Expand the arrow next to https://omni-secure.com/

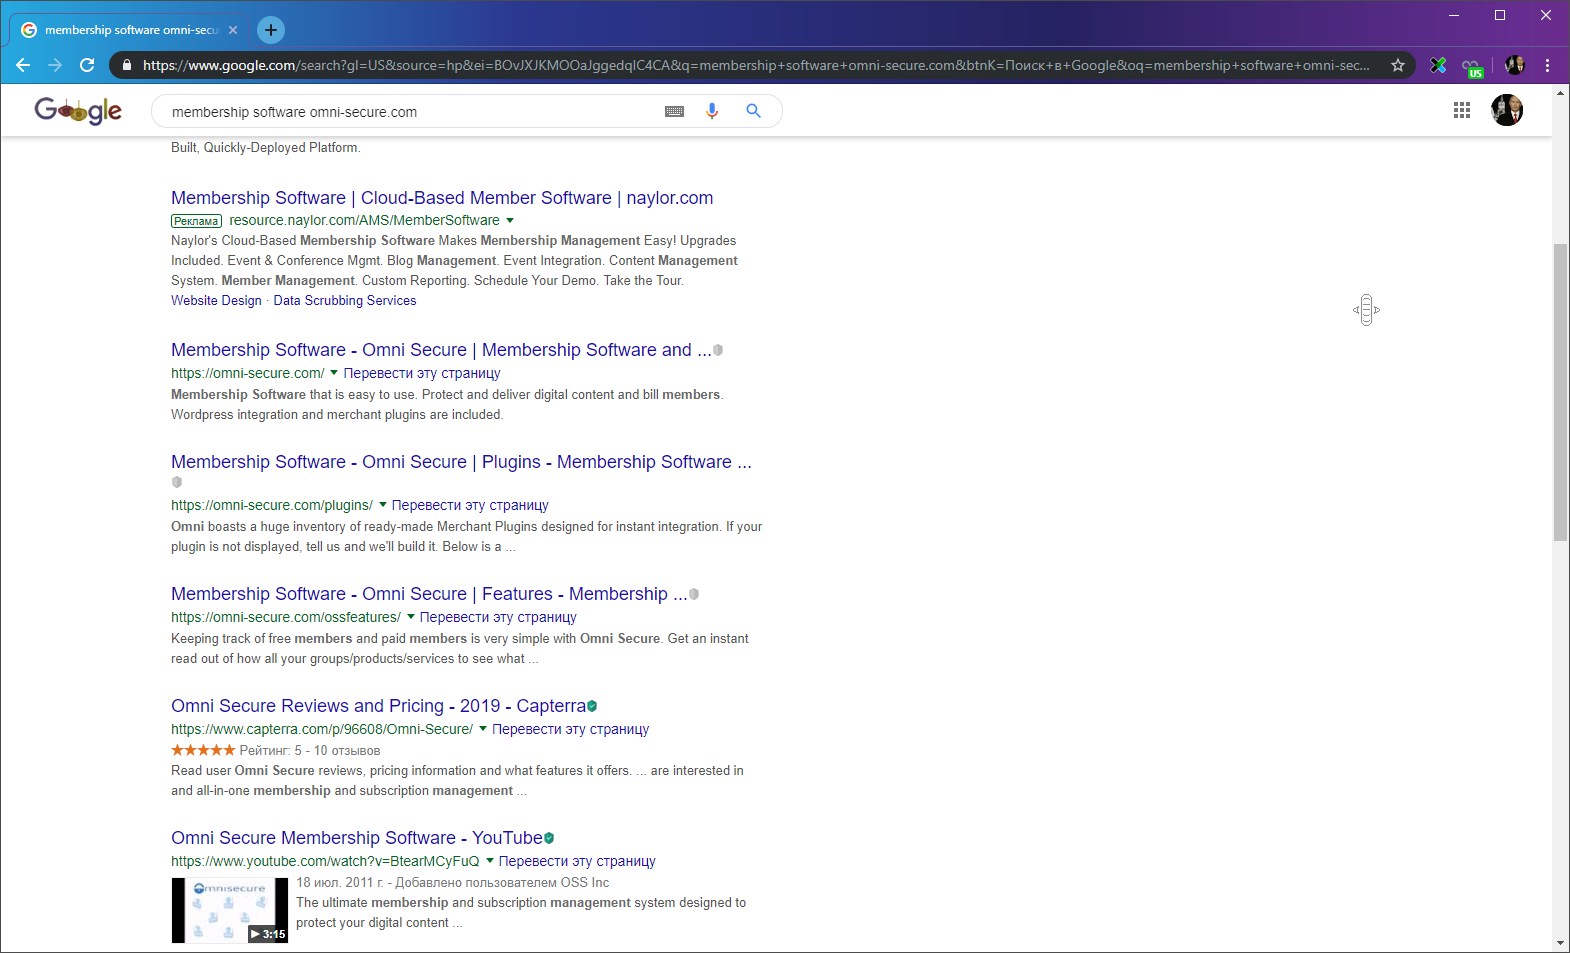click(334, 373)
